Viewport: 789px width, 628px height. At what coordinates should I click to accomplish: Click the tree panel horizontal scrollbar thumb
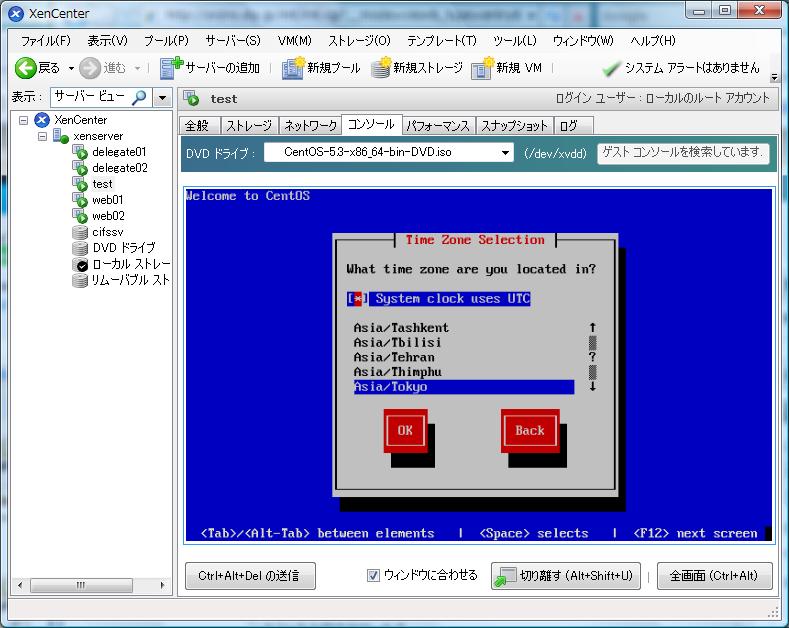[x=81, y=585]
